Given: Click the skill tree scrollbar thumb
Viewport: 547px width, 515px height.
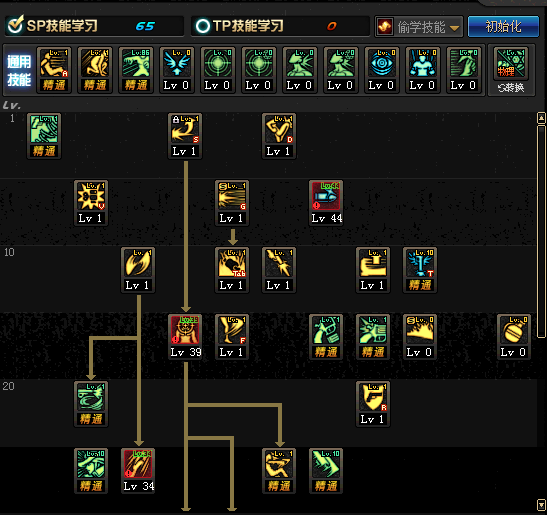Looking at the screenshot, I should [541, 232].
